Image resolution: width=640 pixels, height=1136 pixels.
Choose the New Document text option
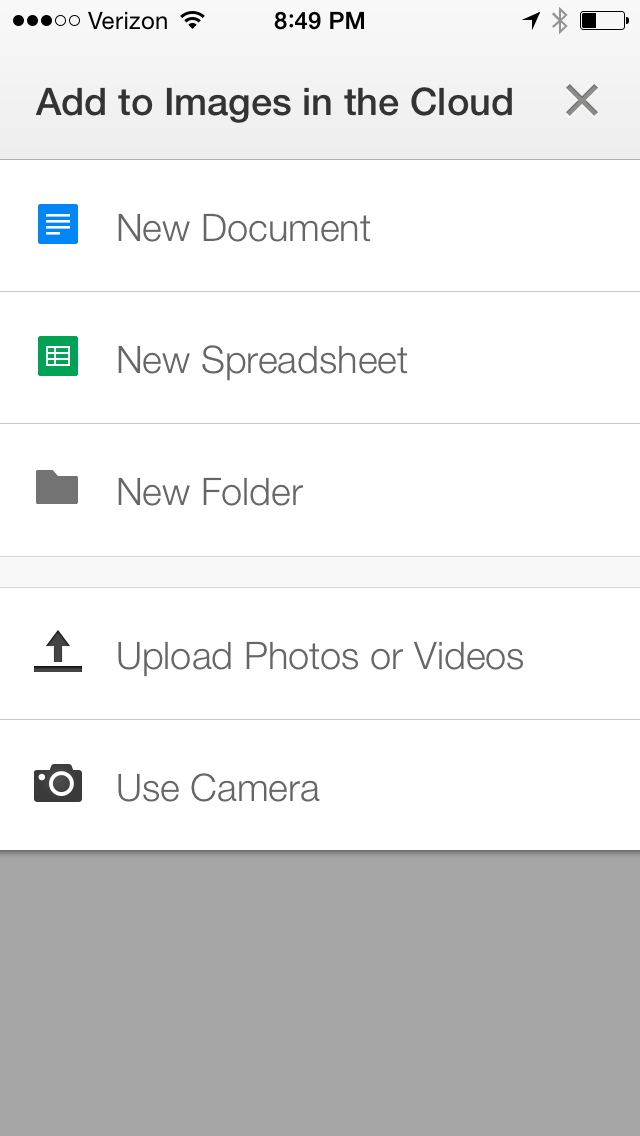tap(243, 228)
